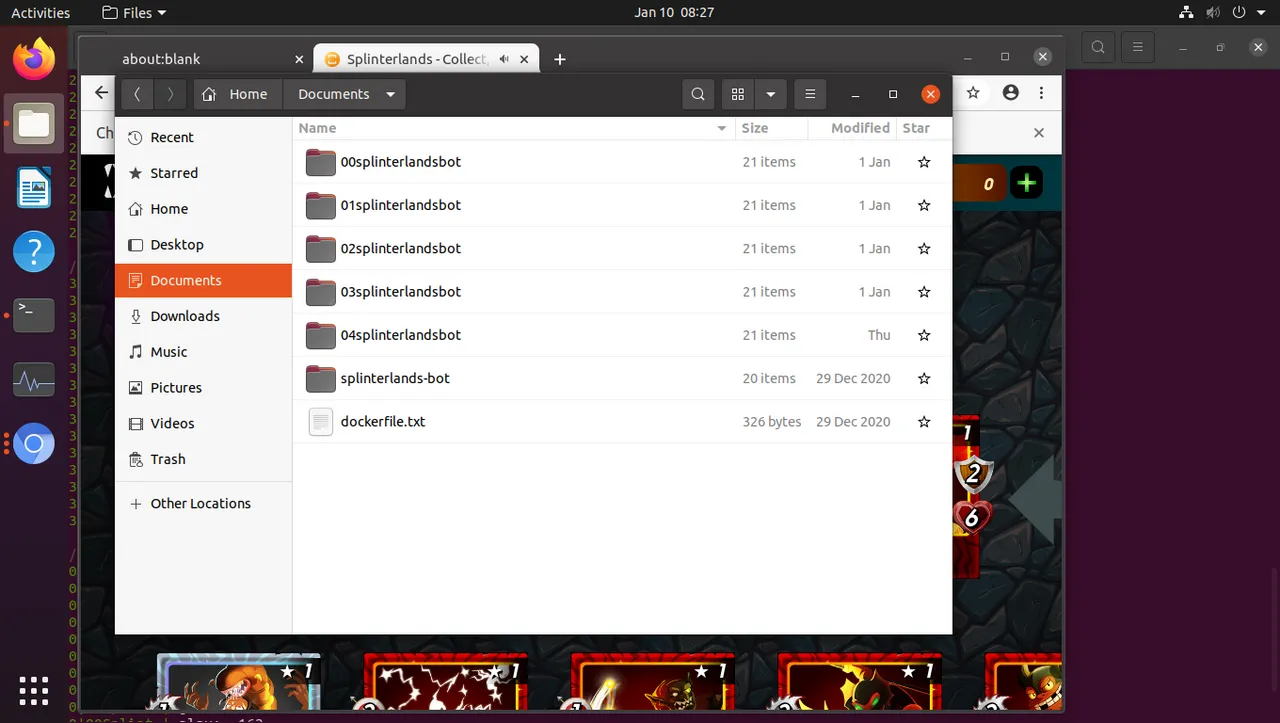Switch to icon grid view in Files
Screen dimensions: 1280x723
738,94
